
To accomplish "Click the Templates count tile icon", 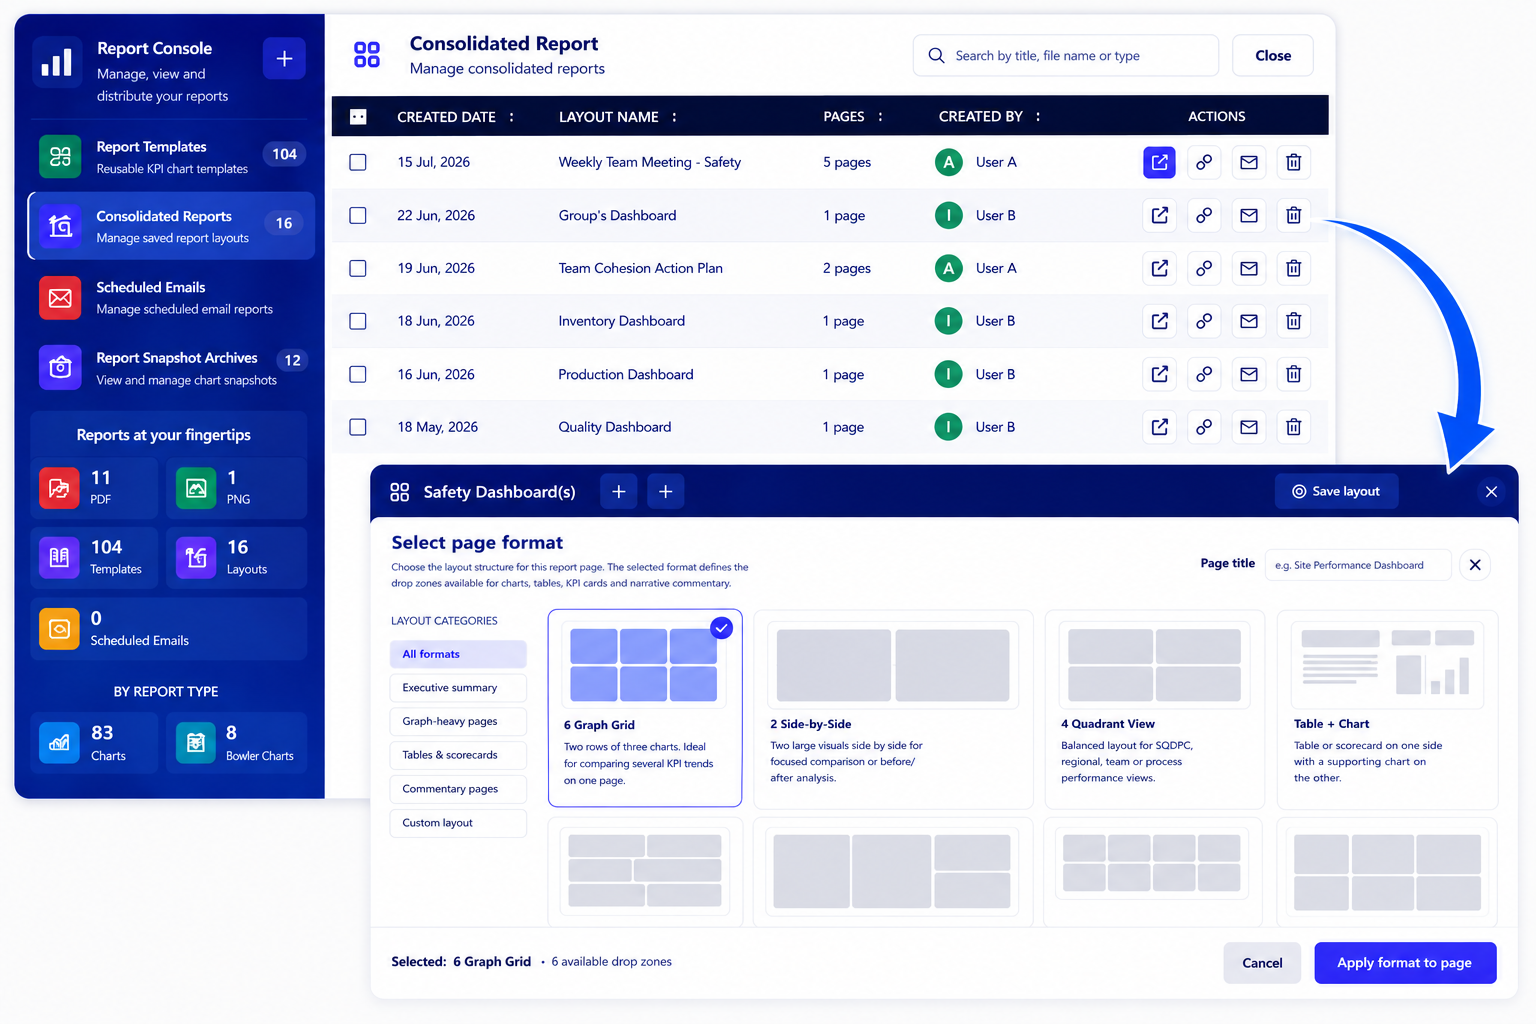I will click(59, 558).
